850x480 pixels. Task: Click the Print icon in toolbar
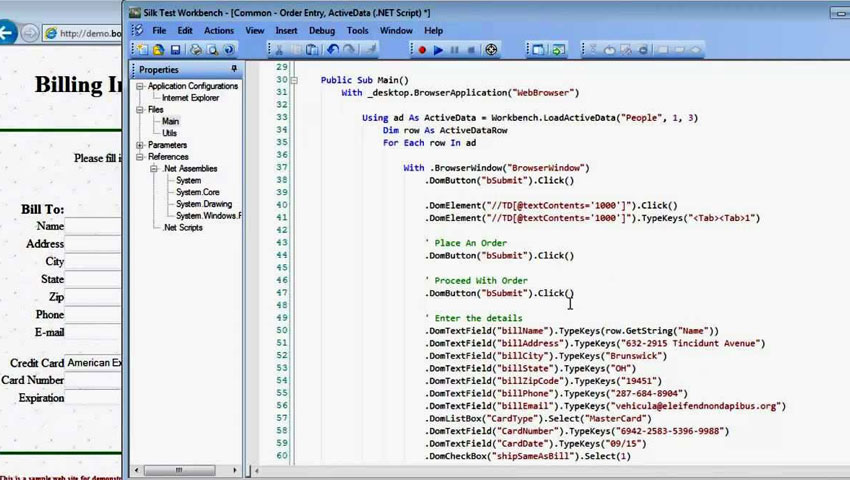coord(196,50)
